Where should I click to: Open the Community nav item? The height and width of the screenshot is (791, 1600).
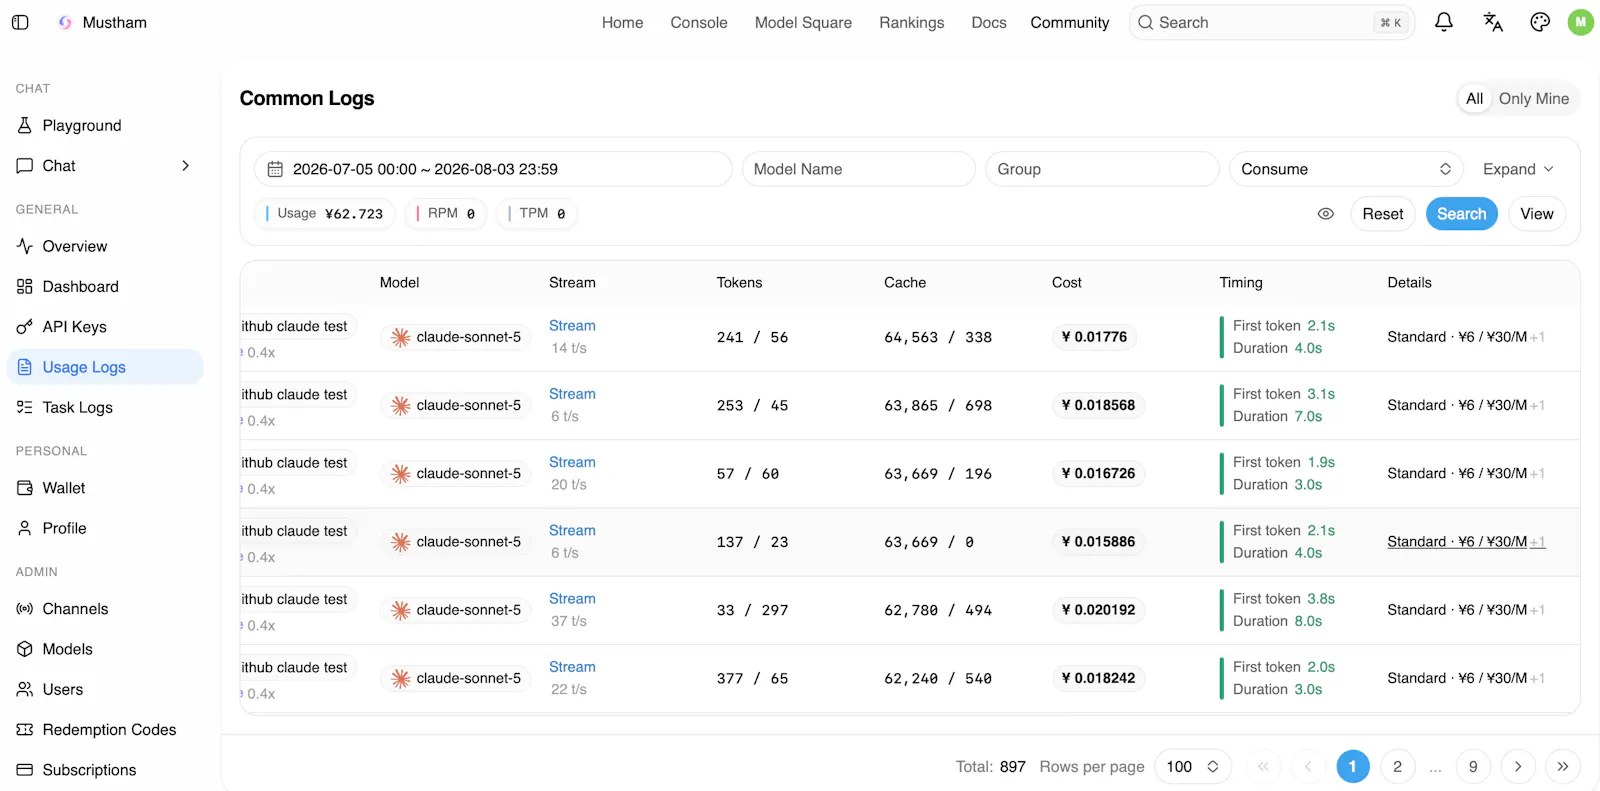(x=1070, y=22)
